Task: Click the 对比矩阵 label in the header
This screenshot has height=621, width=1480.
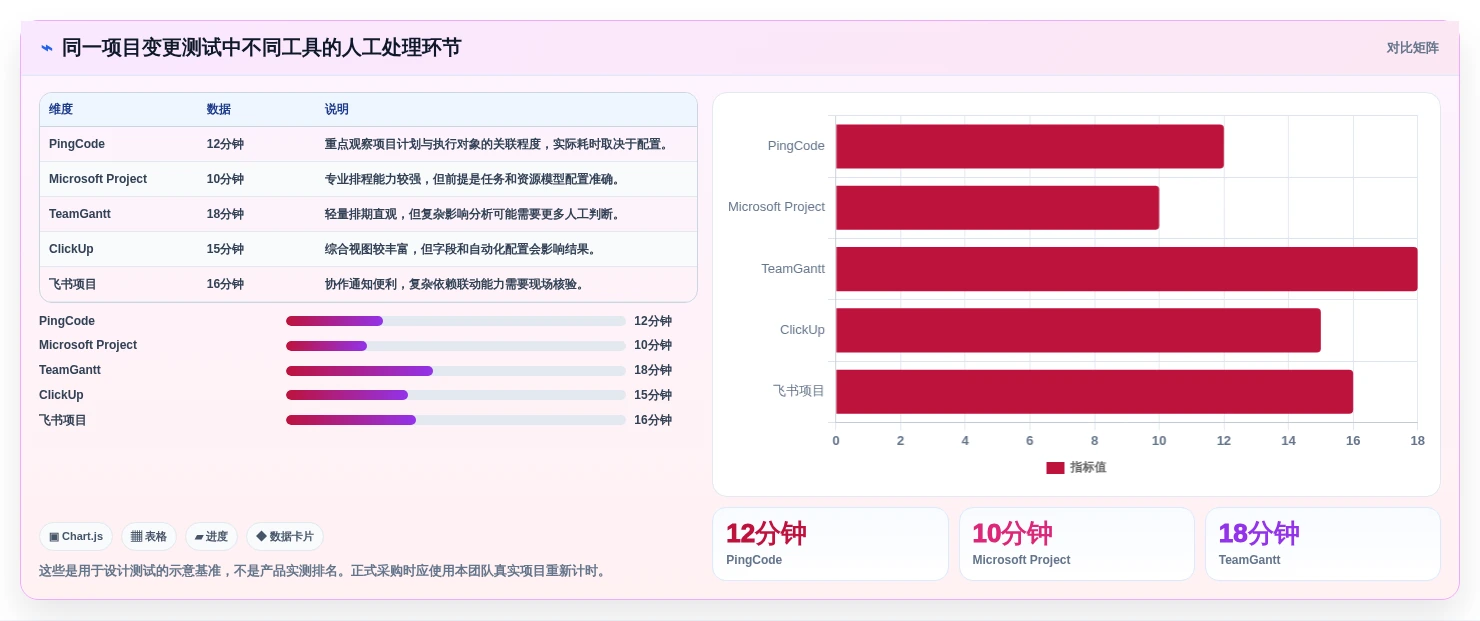Action: tap(1412, 48)
